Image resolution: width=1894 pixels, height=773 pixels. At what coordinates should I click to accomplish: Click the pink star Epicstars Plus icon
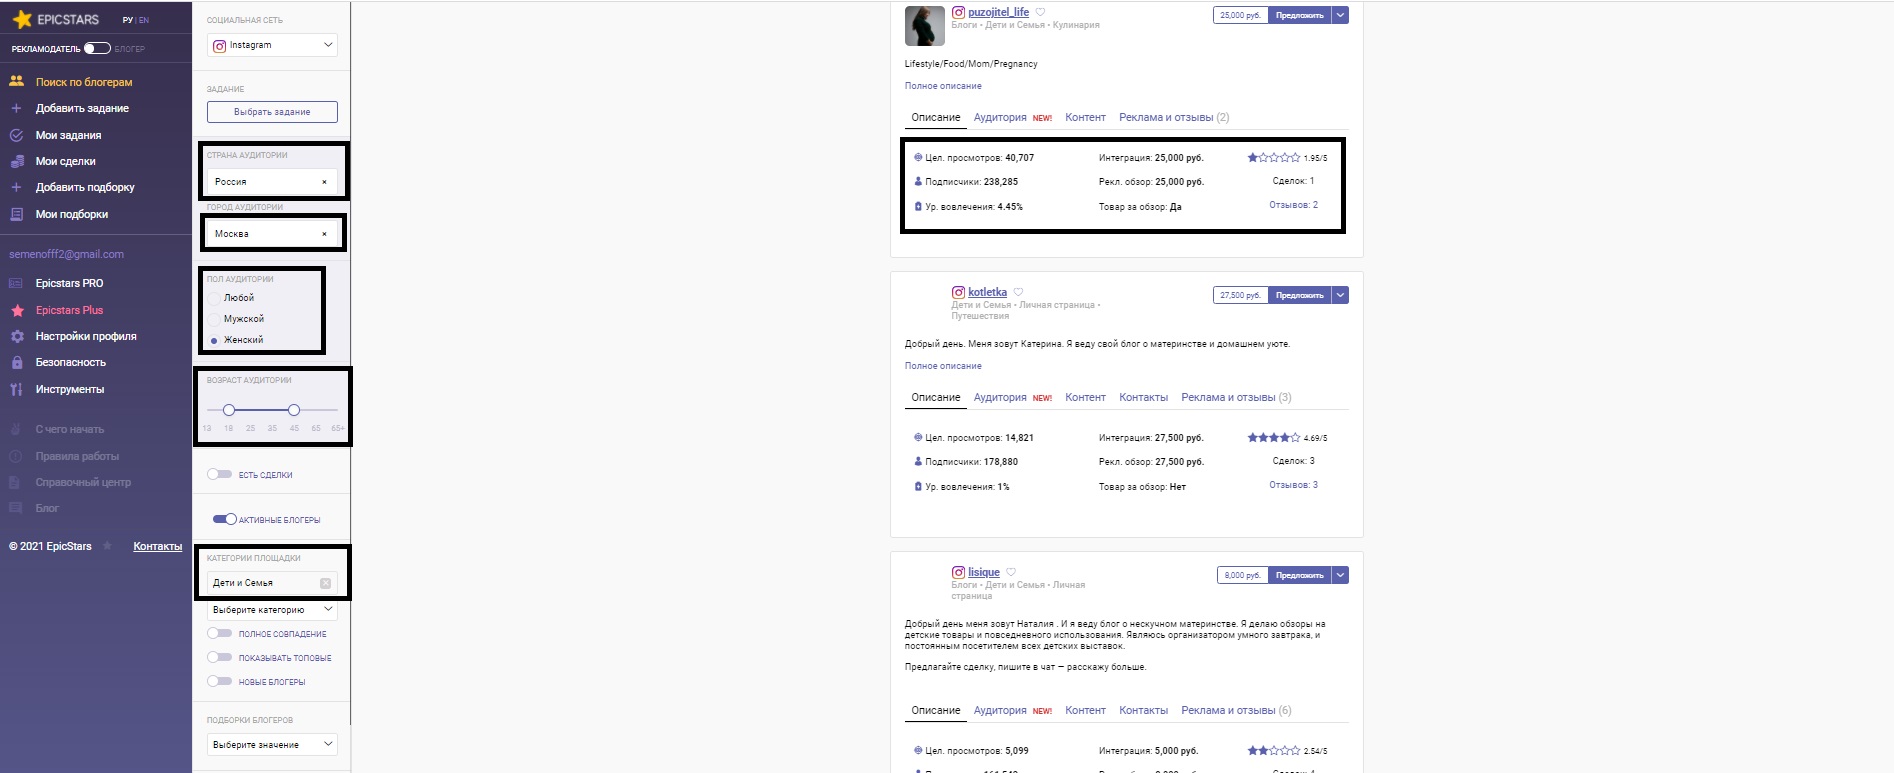pyautogui.click(x=16, y=310)
